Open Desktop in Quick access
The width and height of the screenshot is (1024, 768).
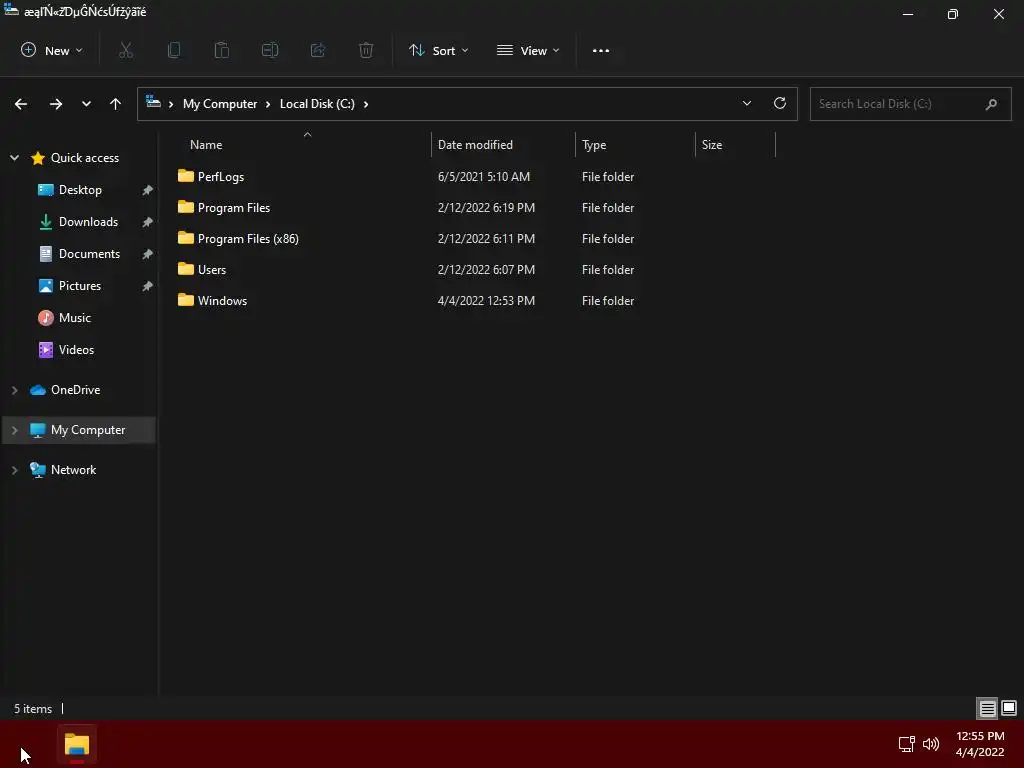tap(80, 190)
